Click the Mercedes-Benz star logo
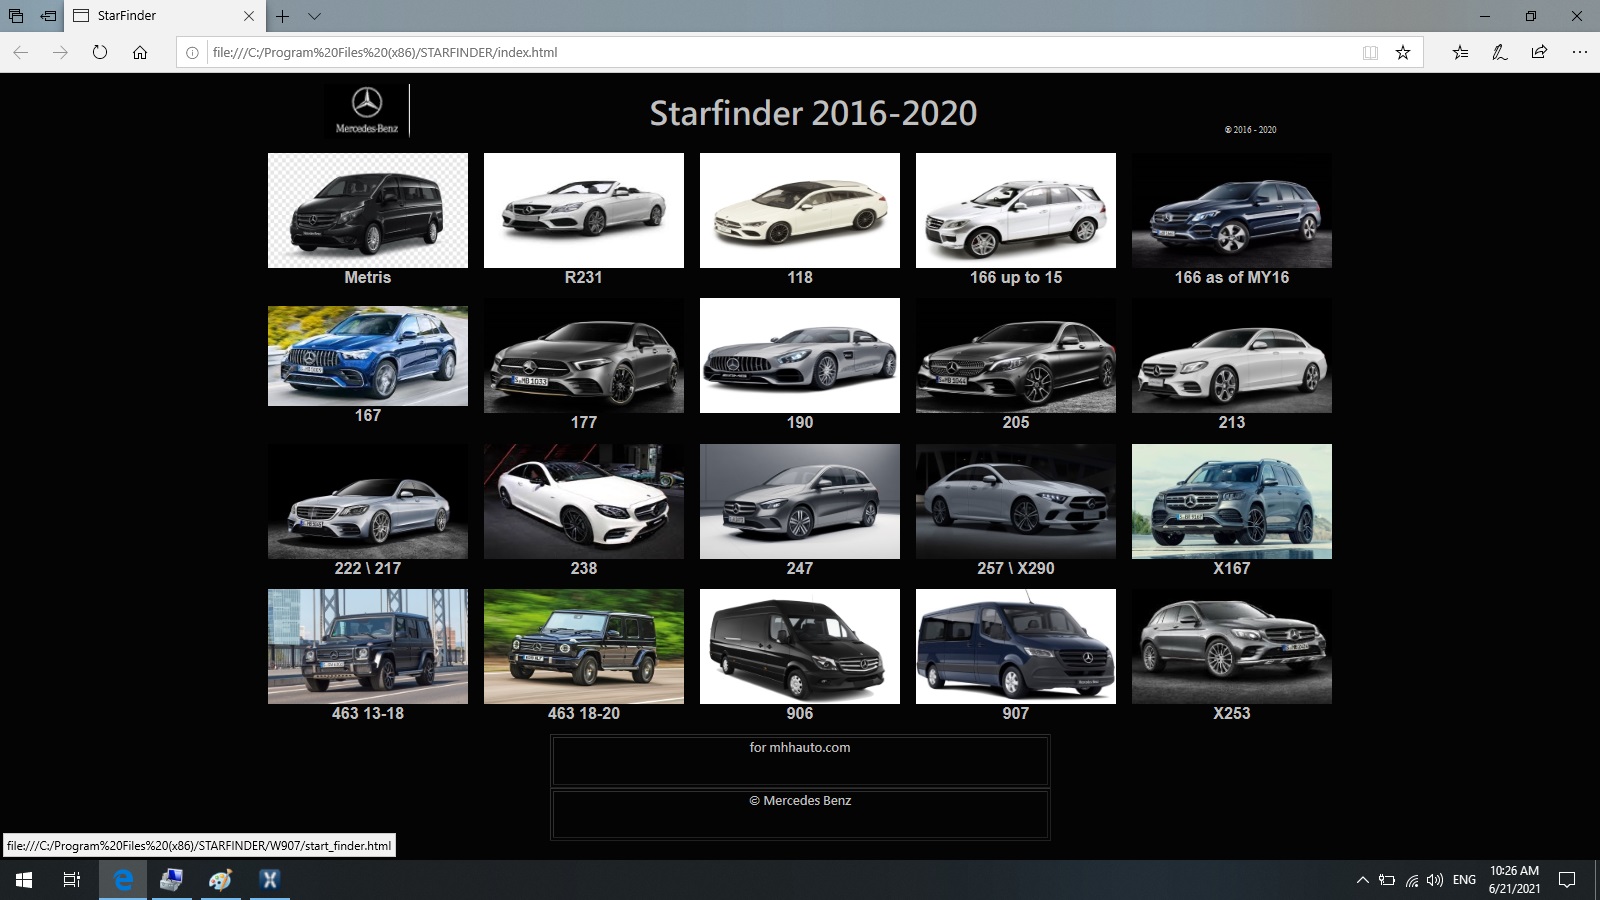Viewport: 1600px width, 900px height. point(367,110)
